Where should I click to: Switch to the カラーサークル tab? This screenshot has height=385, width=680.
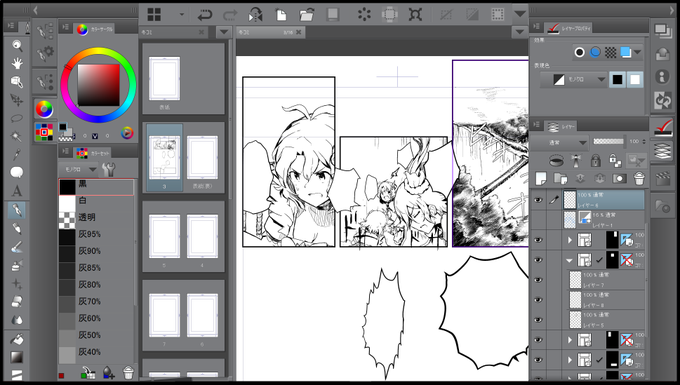[95, 29]
